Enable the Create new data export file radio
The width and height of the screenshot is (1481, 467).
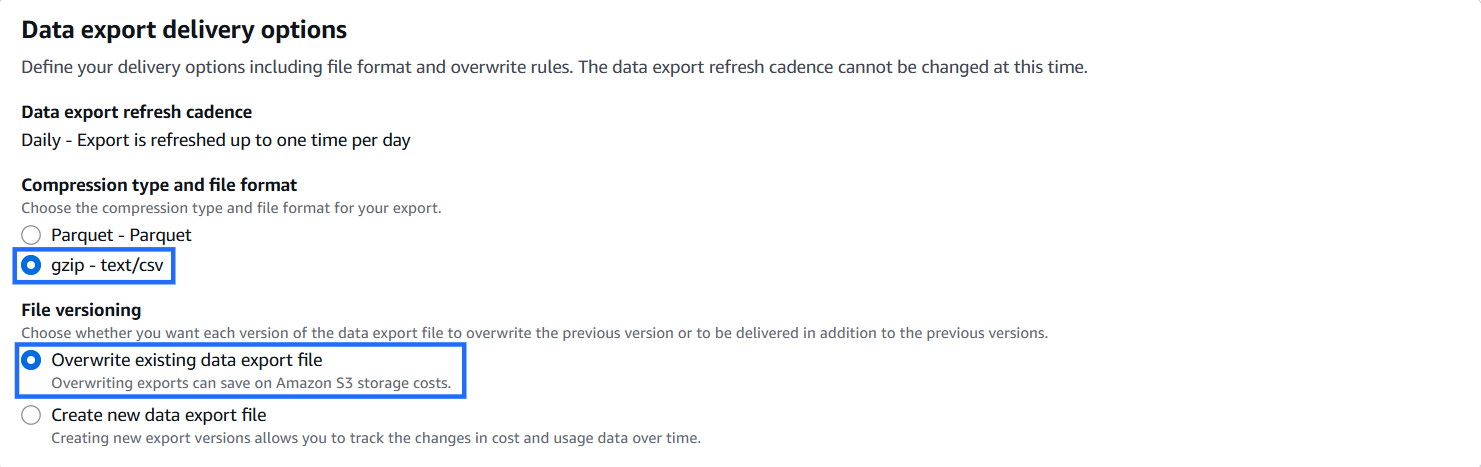[32, 415]
